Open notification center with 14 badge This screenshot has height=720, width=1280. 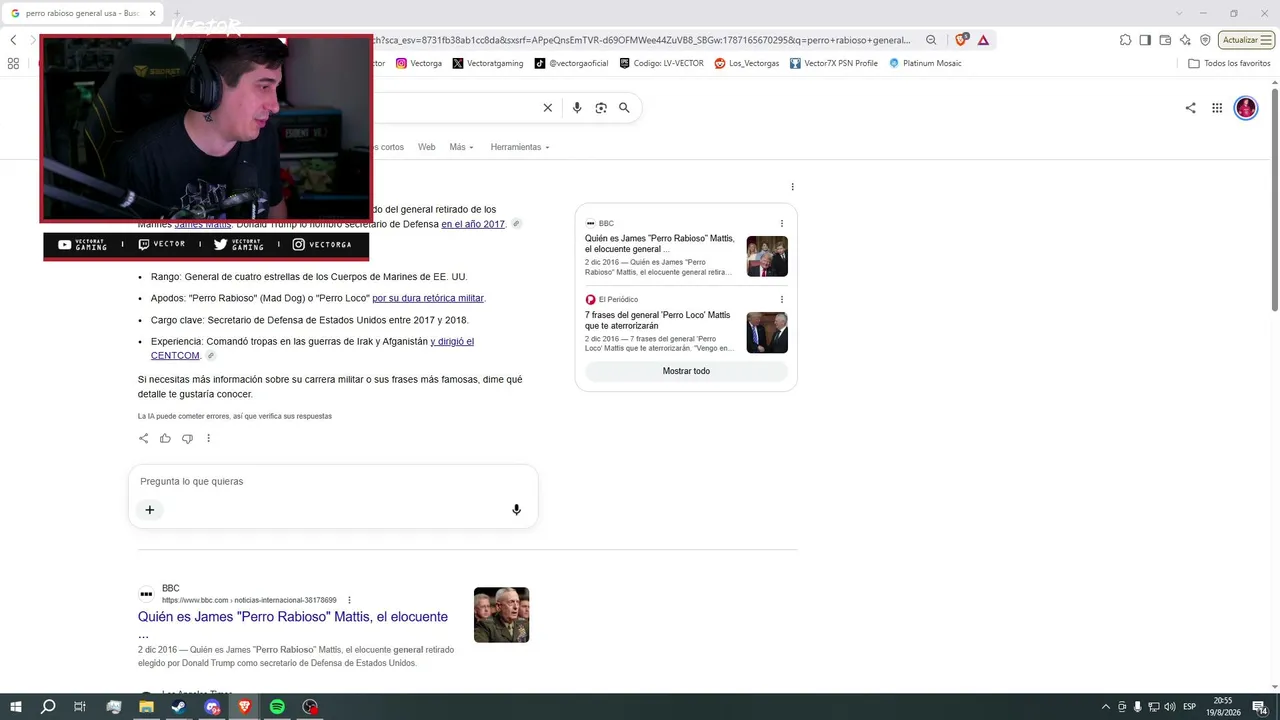pos(1260,707)
